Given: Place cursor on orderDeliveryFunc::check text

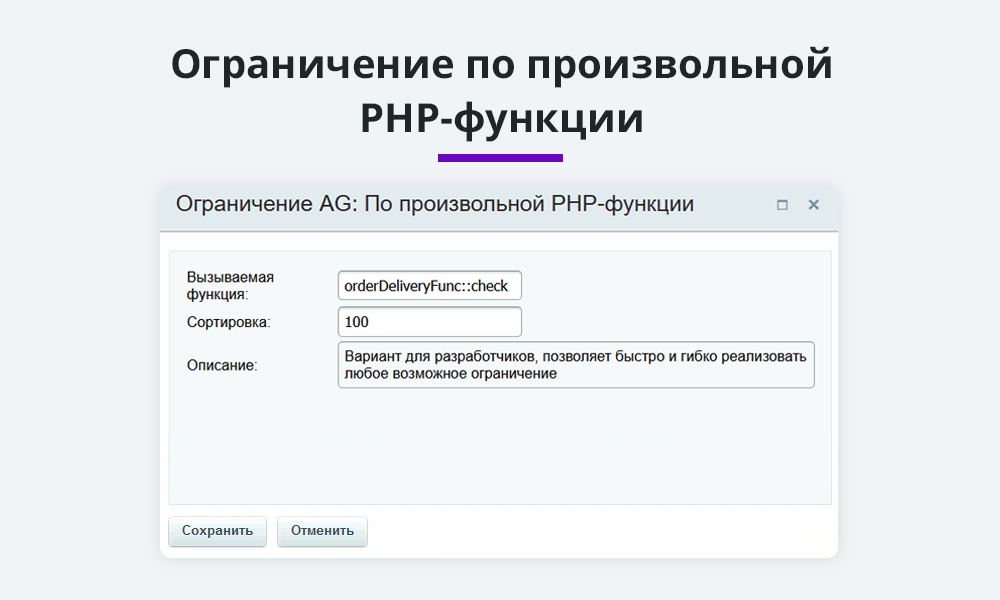Looking at the screenshot, I should (426, 286).
